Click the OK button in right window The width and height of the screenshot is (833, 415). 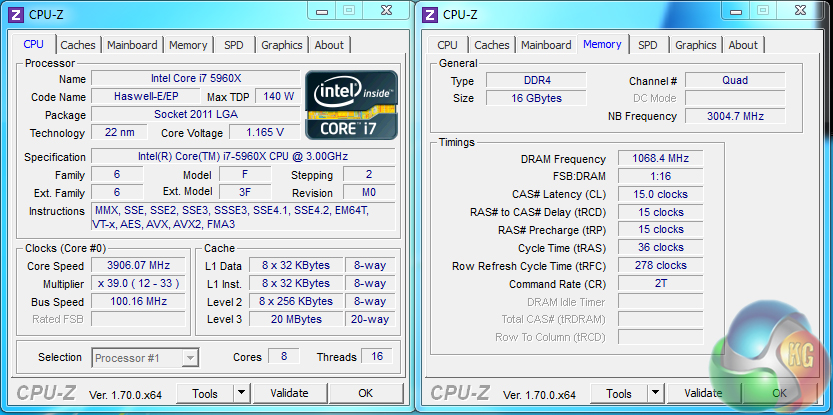pos(779,393)
